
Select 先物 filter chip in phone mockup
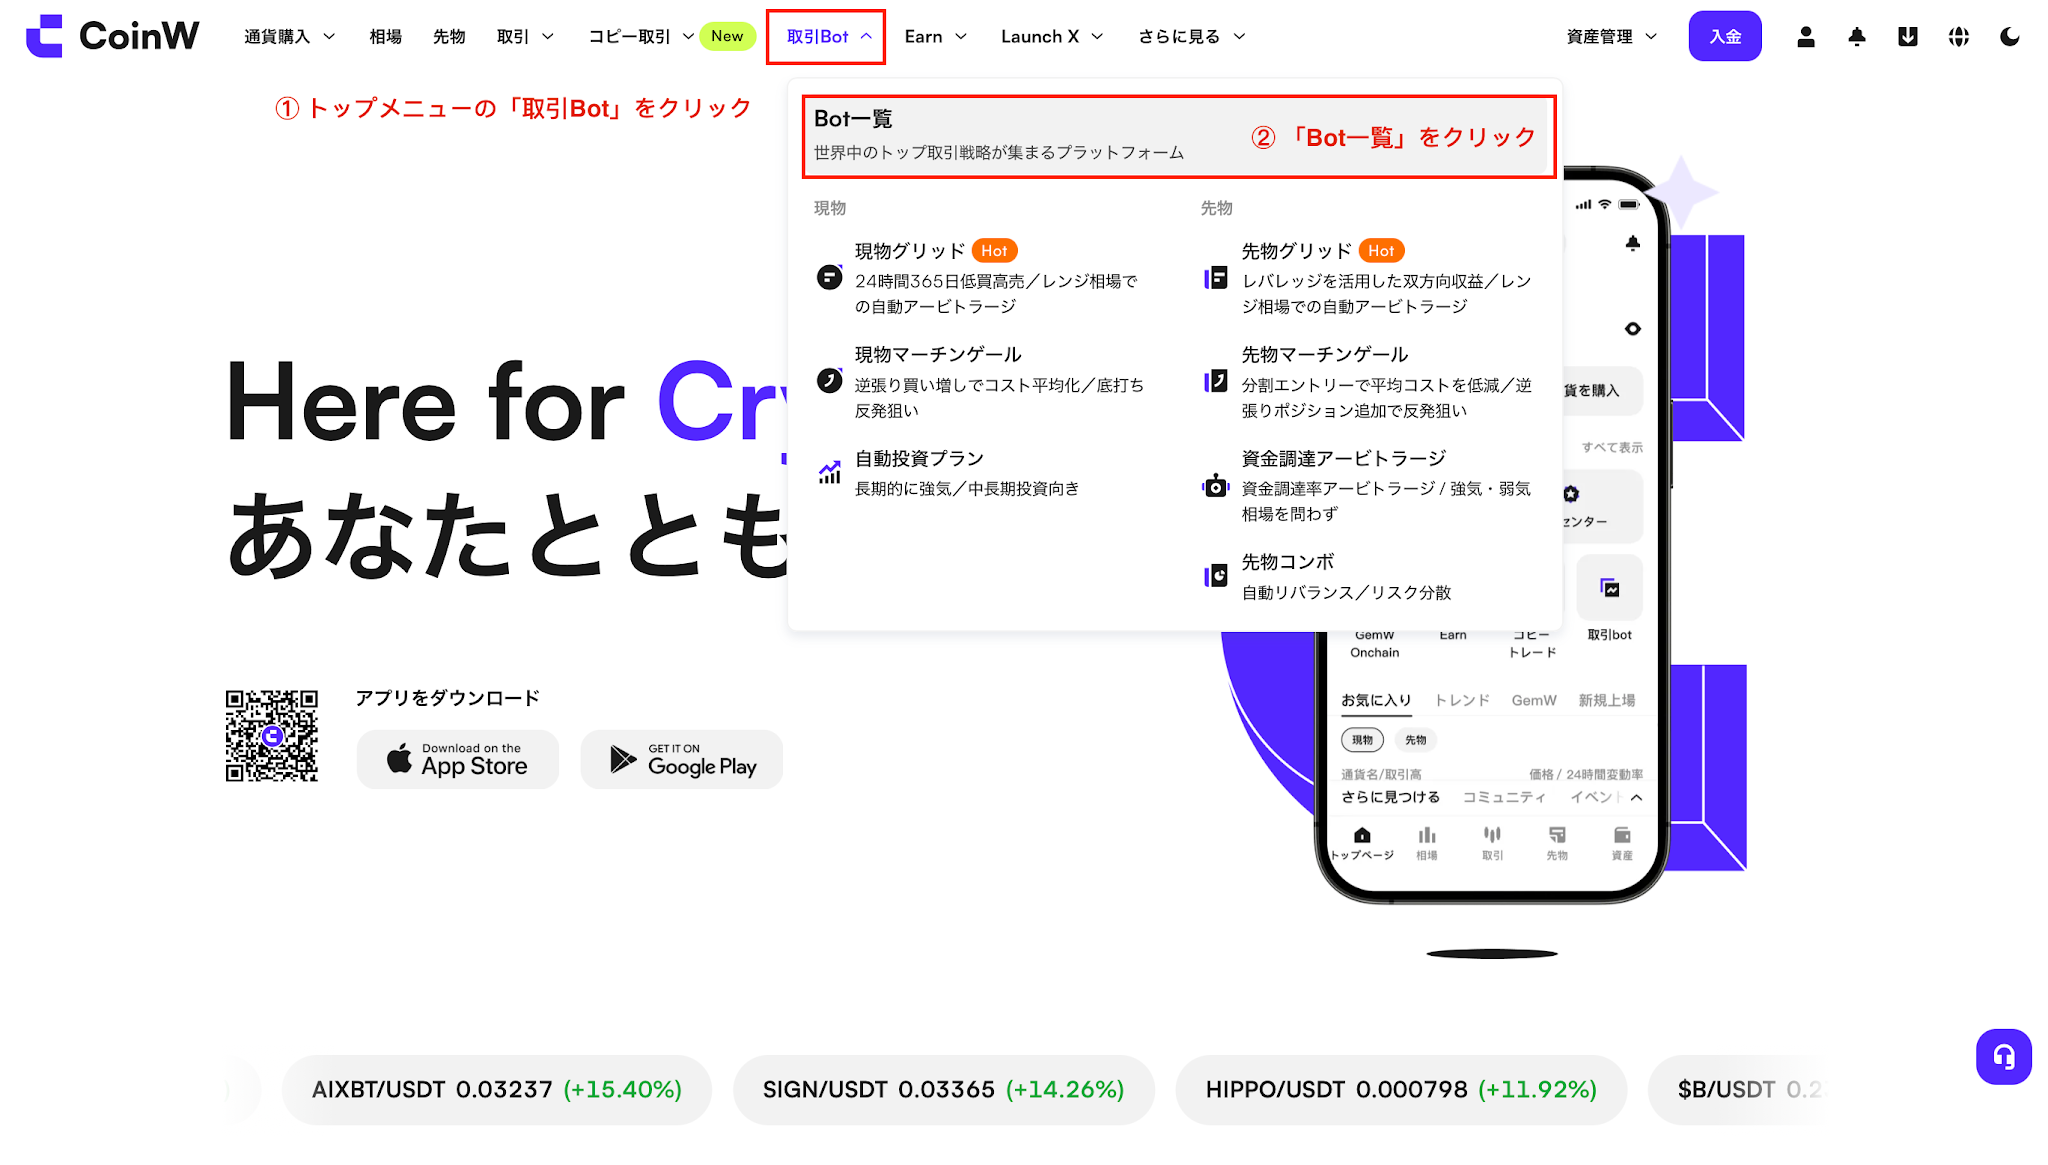[1416, 740]
